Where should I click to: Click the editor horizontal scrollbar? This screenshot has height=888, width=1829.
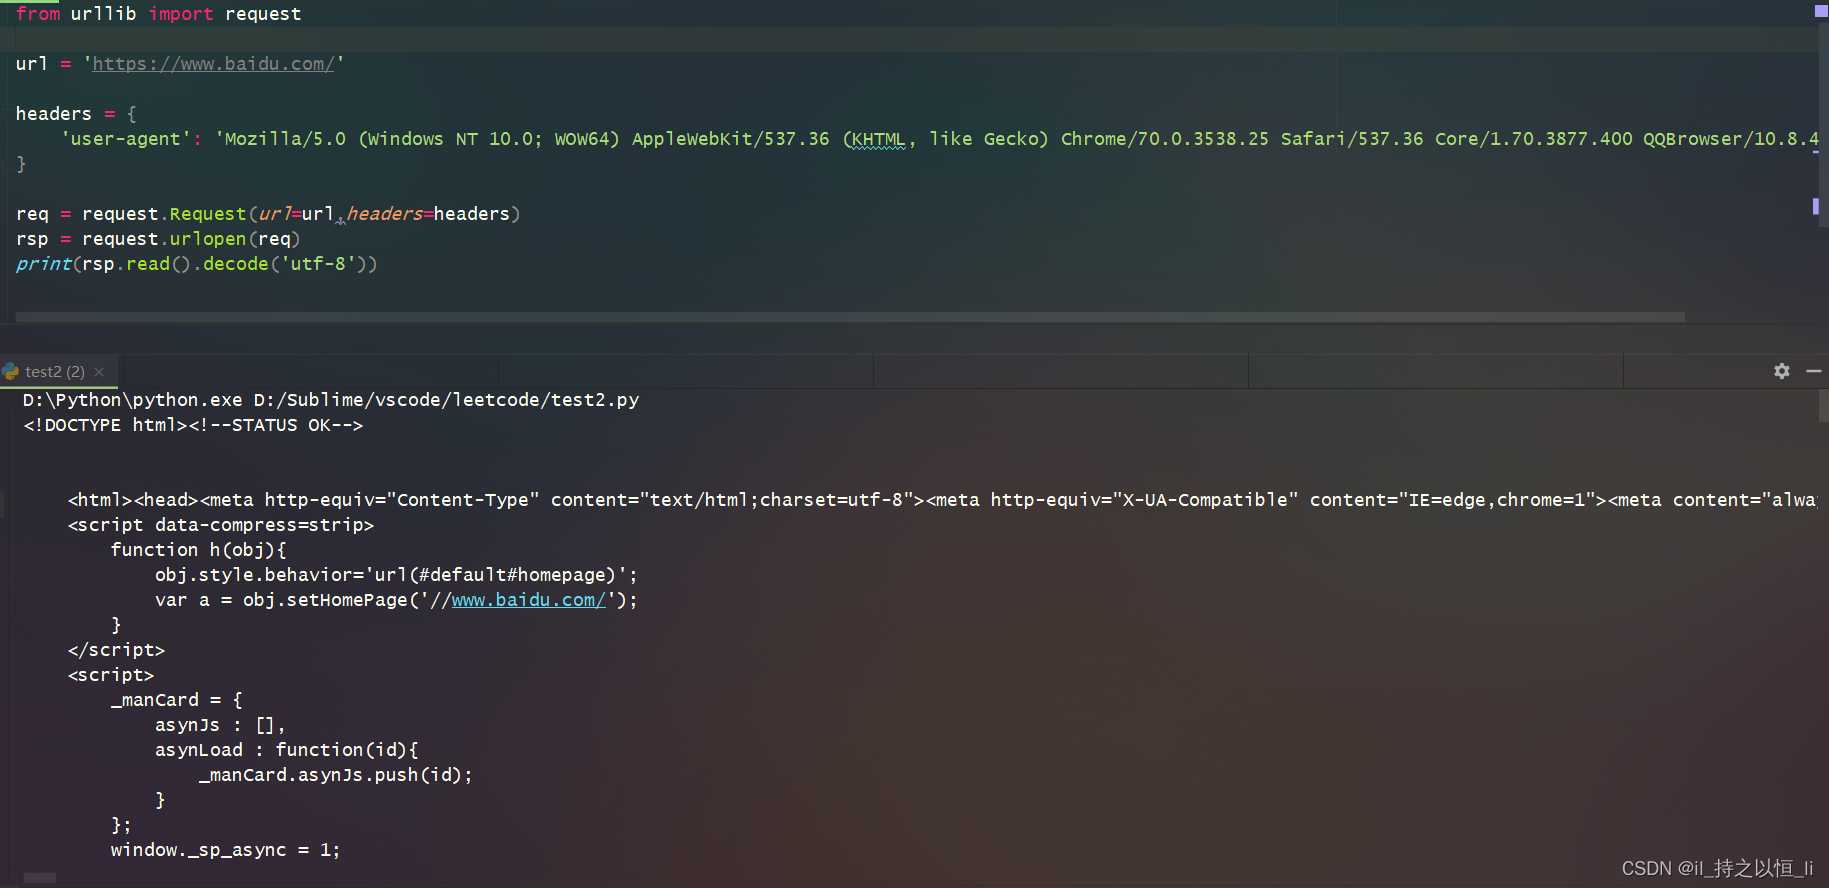(x=850, y=317)
